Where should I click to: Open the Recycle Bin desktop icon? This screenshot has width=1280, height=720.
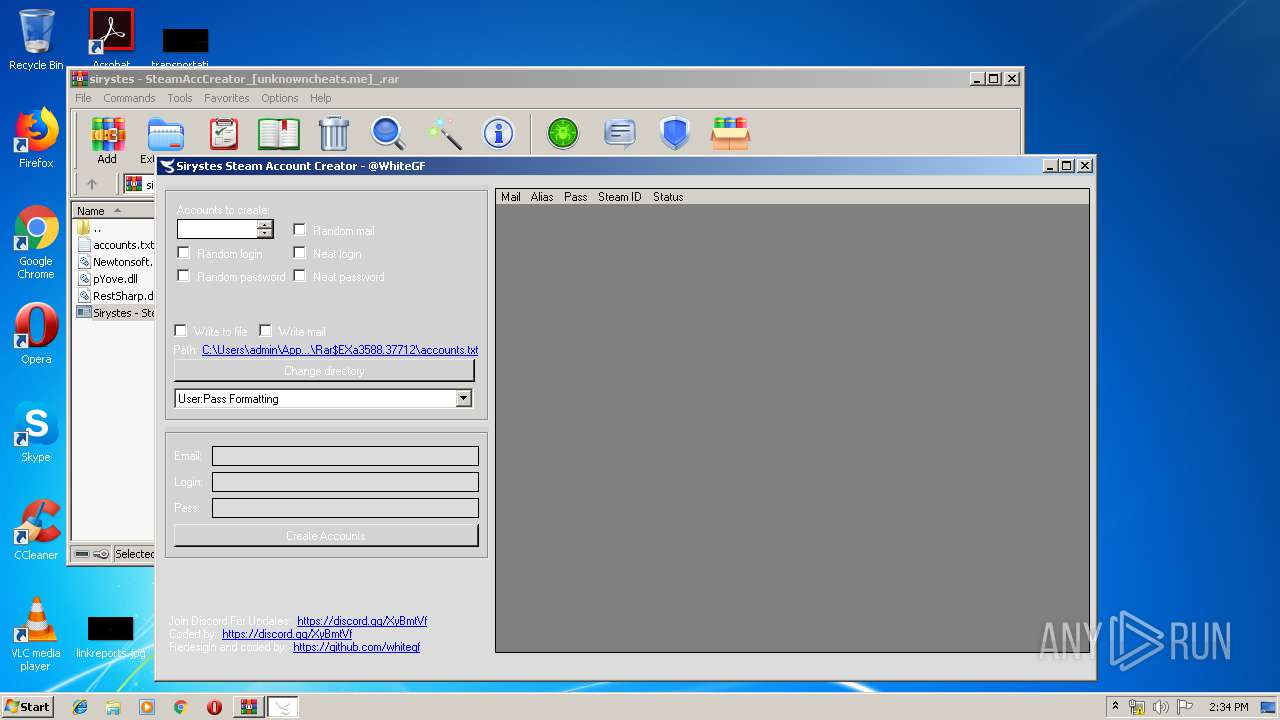pyautogui.click(x=36, y=40)
